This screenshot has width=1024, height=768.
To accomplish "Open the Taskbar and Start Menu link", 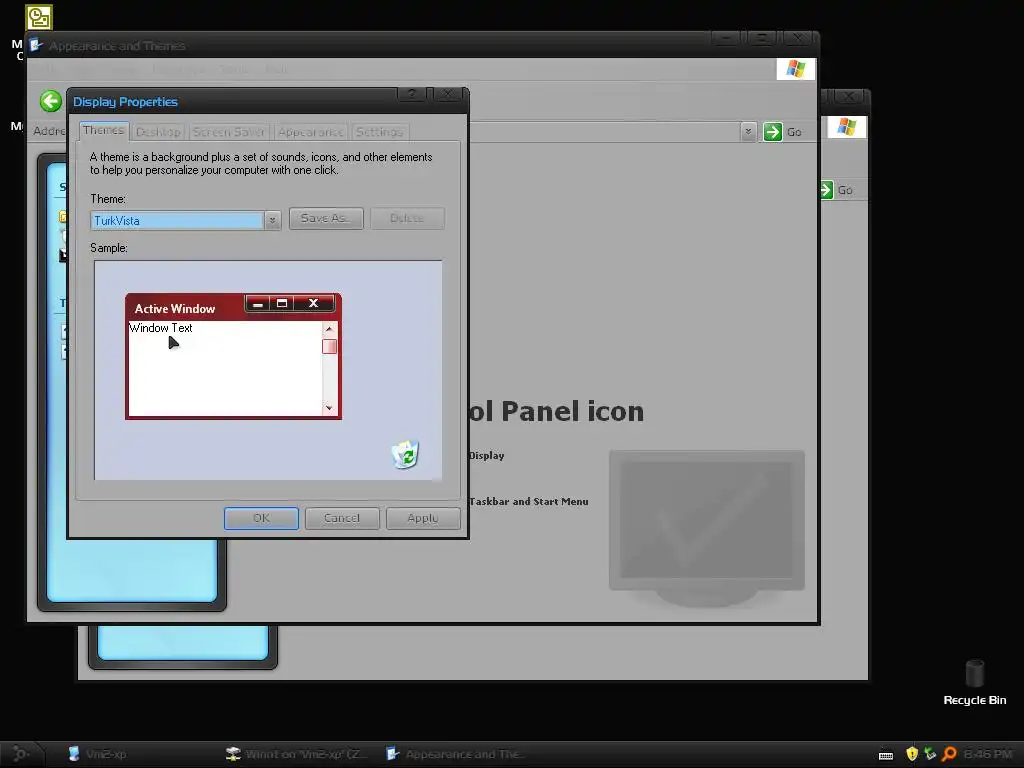I will pos(529,502).
